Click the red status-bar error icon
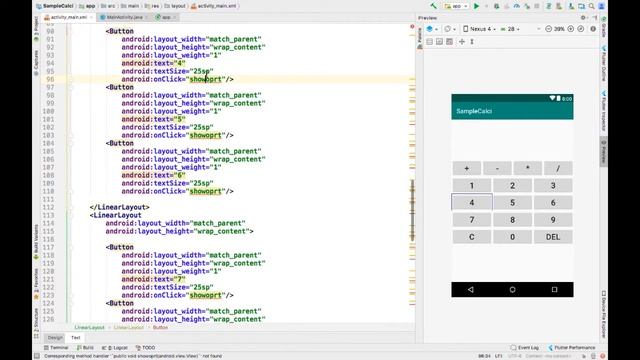The height and width of the screenshot is (360, 640). coord(602,356)
